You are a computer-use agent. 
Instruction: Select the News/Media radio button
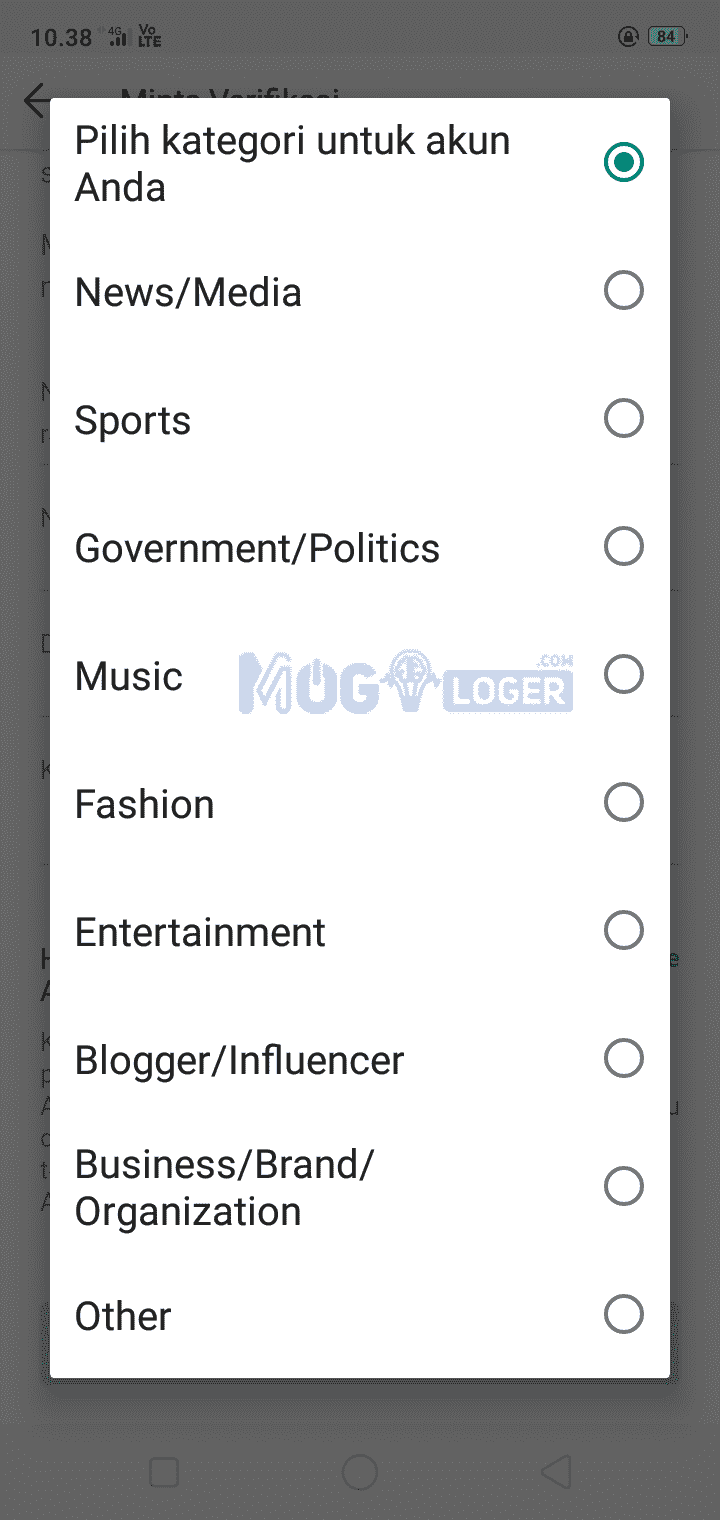tap(623, 291)
